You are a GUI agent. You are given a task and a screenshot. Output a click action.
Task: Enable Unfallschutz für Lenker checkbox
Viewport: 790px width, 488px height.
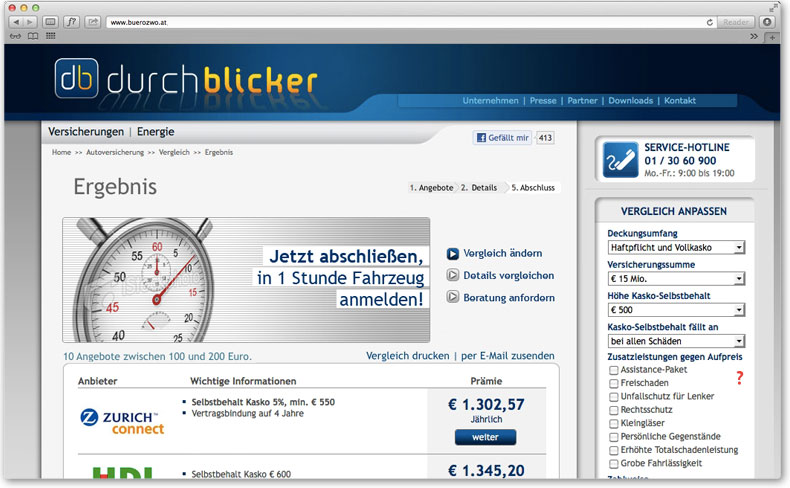pos(613,397)
